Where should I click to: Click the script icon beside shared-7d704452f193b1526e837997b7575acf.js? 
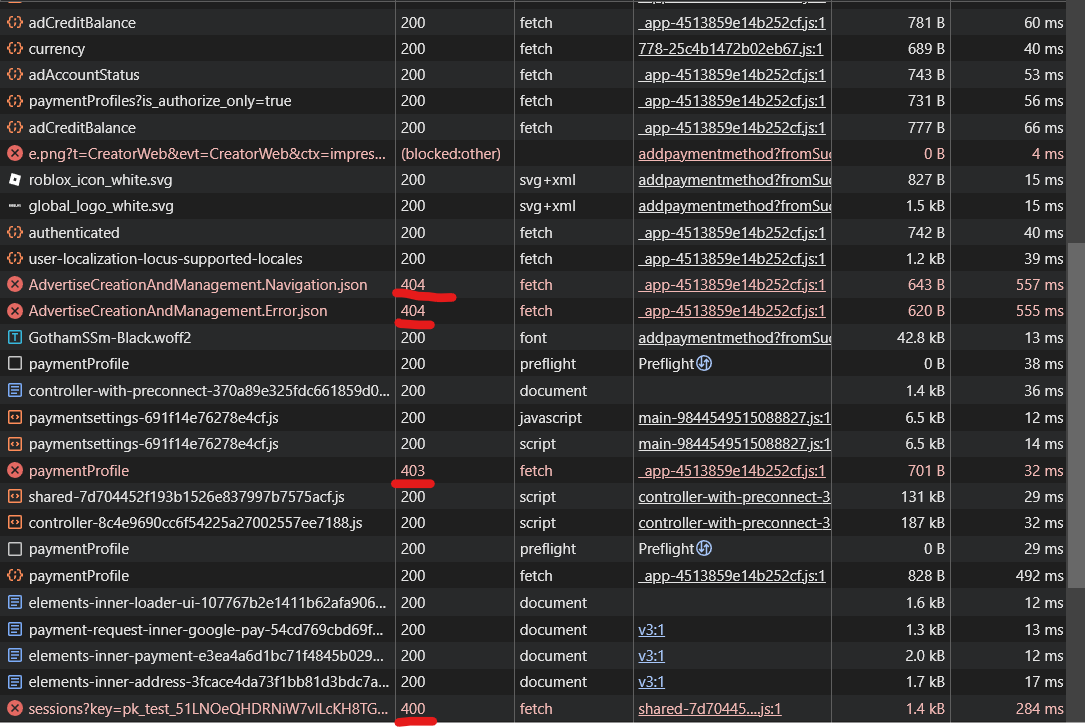tap(15, 497)
